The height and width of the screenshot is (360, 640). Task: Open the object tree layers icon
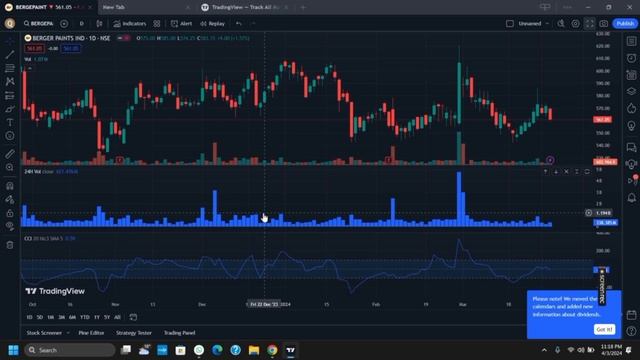click(631, 91)
